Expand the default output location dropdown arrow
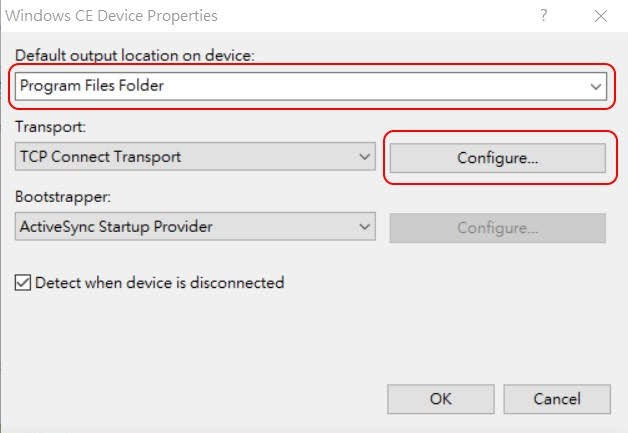628x433 pixels. 596,86
